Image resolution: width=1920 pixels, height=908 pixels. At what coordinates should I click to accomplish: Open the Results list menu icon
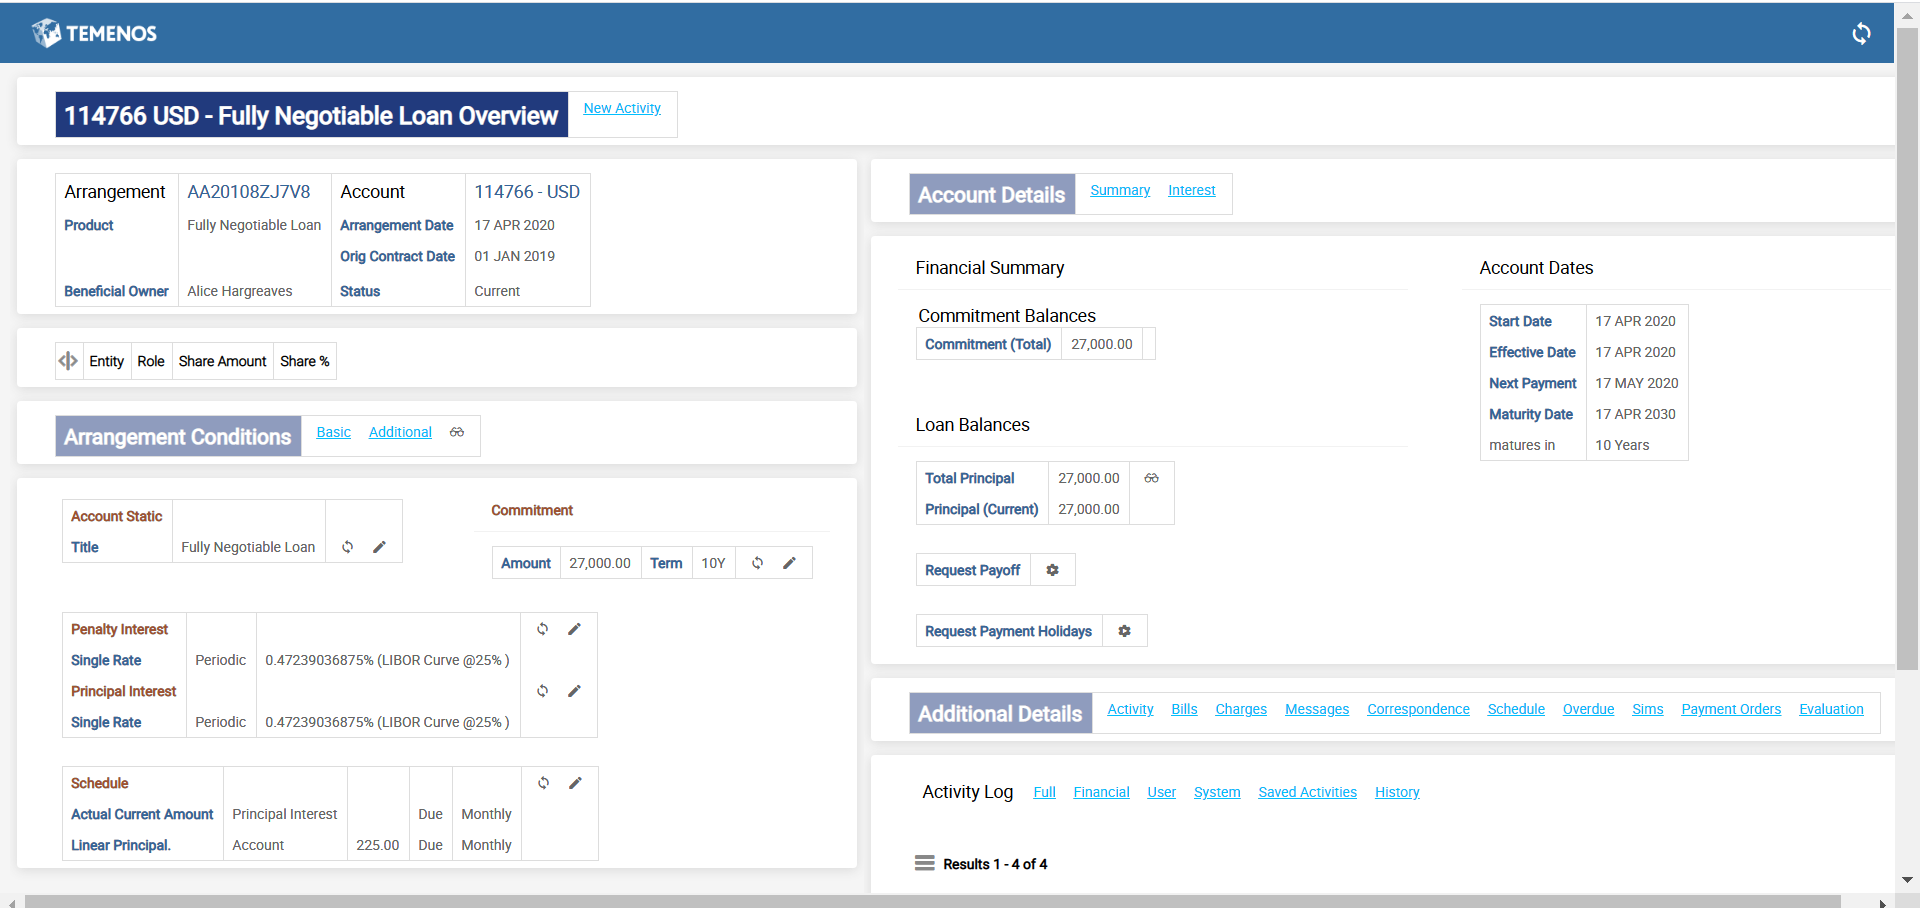click(924, 863)
